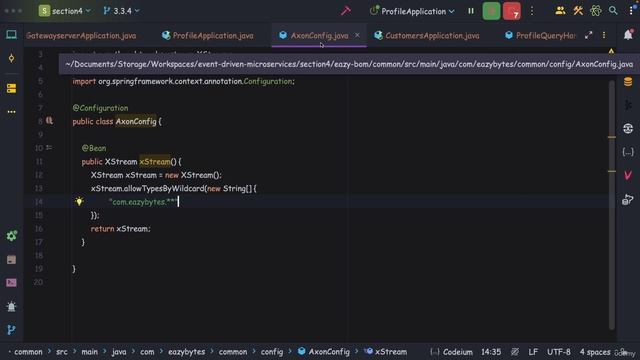Open the section4 project dropdown
The height and width of the screenshot is (360, 640).
click(x=64, y=11)
